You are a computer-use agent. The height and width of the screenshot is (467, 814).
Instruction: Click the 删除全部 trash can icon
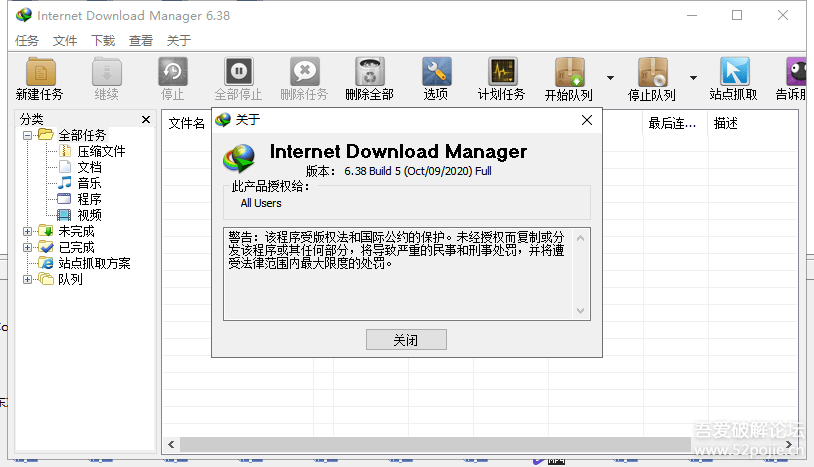coord(370,72)
